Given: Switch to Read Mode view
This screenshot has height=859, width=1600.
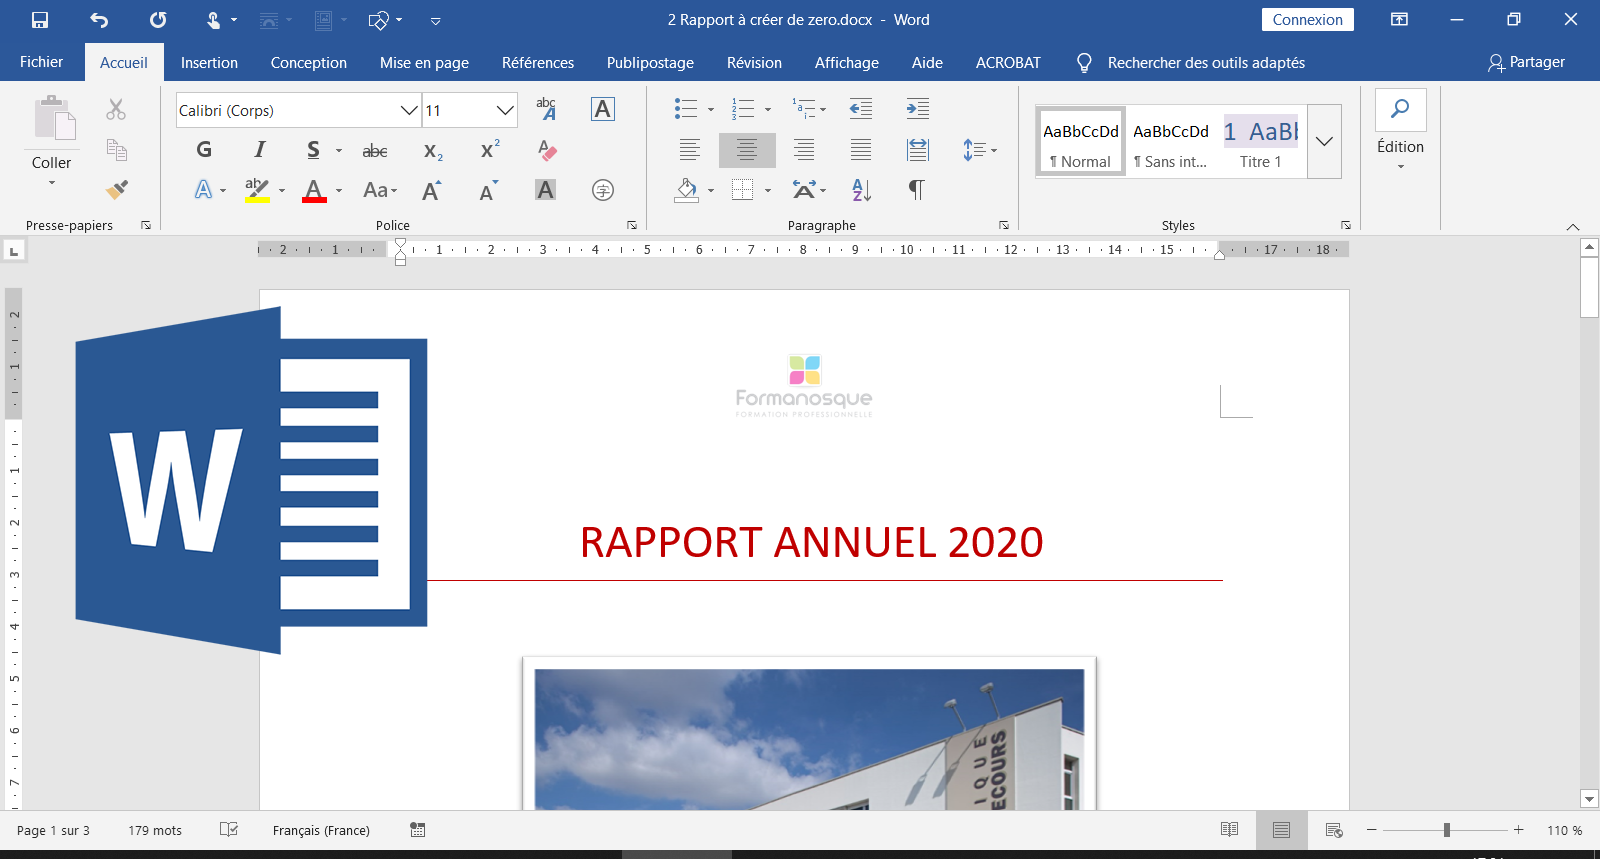Looking at the screenshot, I should [x=1230, y=830].
